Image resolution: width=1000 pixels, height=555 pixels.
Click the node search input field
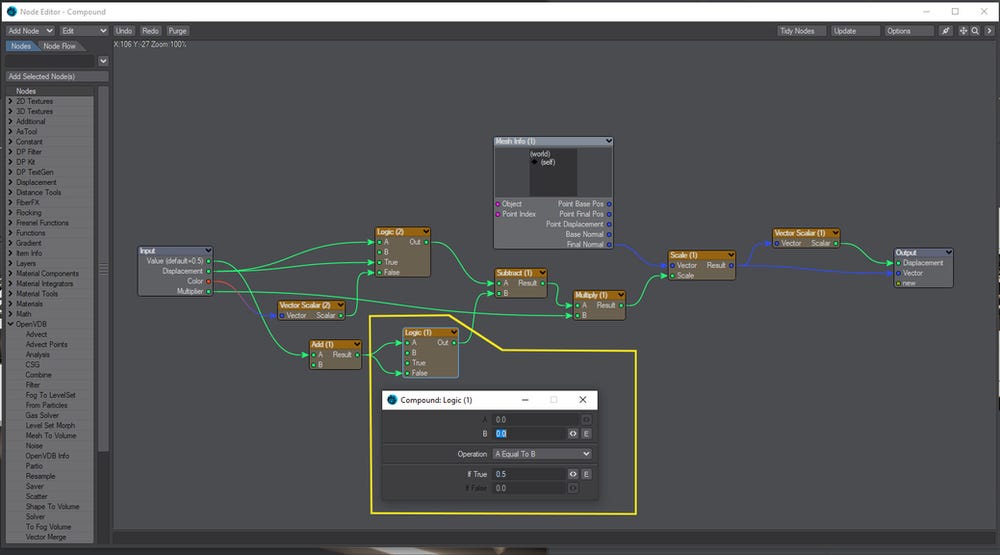tap(50, 61)
